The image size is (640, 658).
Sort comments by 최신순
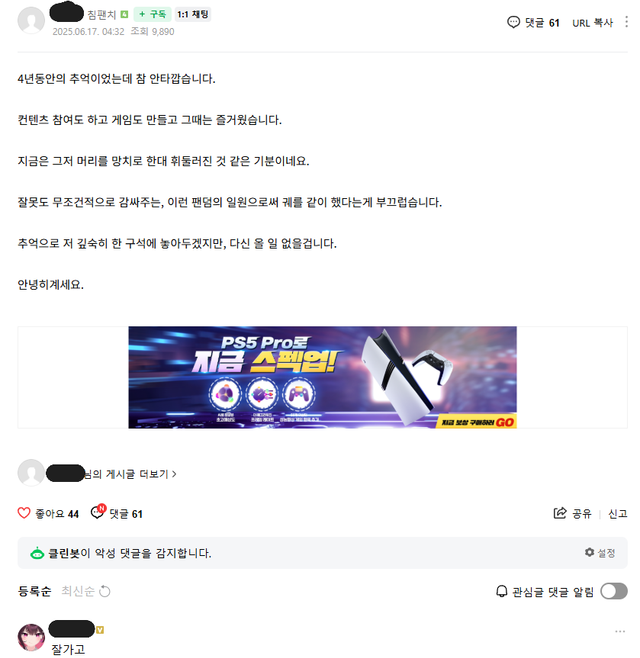(78, 591)
